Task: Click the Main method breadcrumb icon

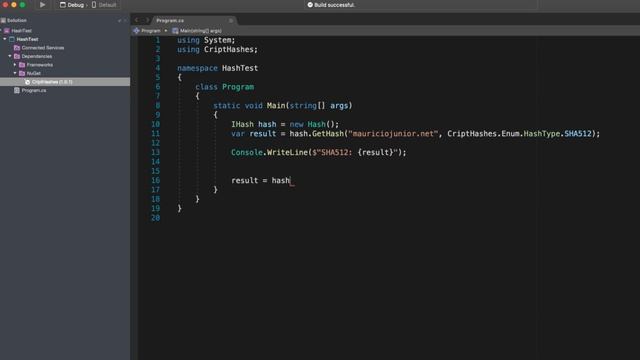Action: [175, 31]
